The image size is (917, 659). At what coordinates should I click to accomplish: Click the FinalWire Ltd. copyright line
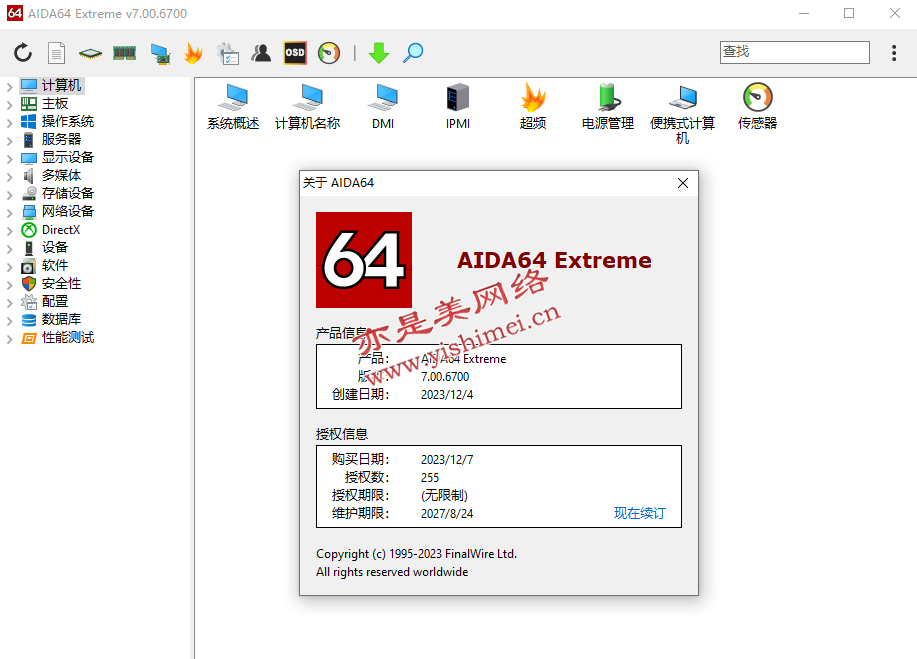tap(416, 554)
